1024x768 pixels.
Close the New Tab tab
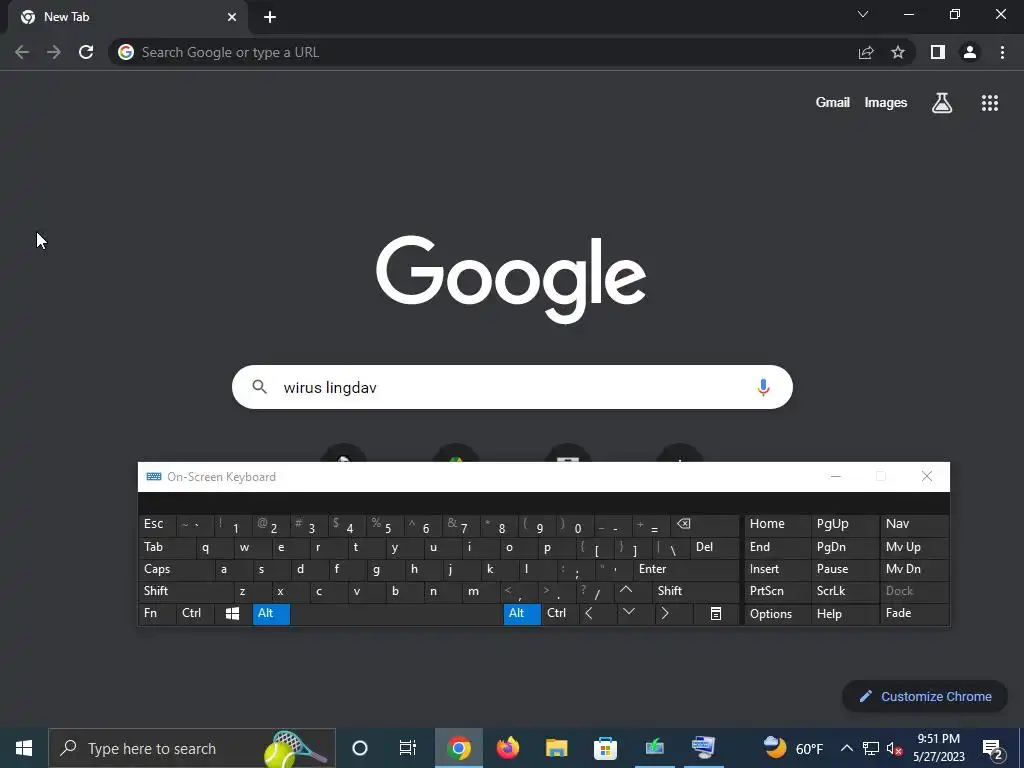pyautogui.click(x=232, y=17)
